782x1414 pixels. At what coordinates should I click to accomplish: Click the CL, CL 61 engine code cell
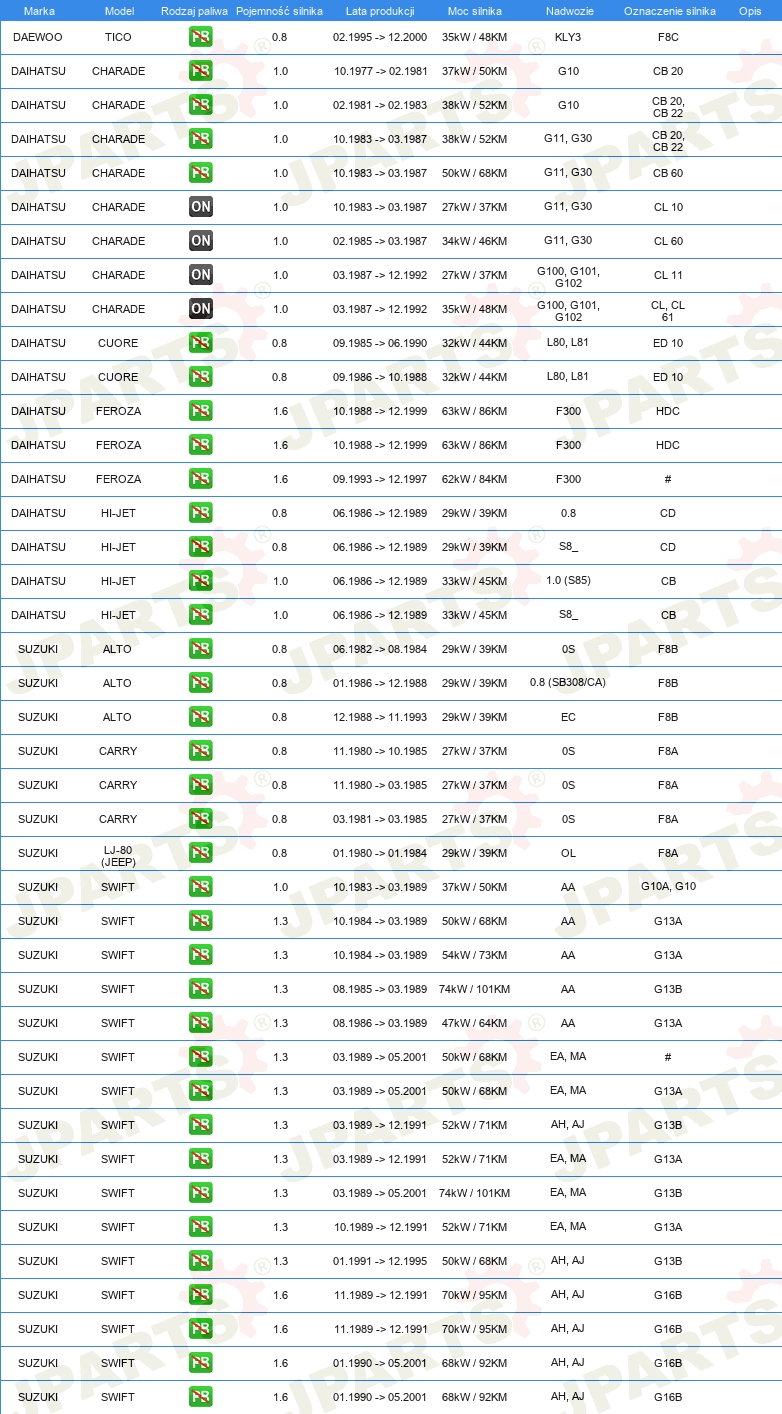(x=668, y=311)
